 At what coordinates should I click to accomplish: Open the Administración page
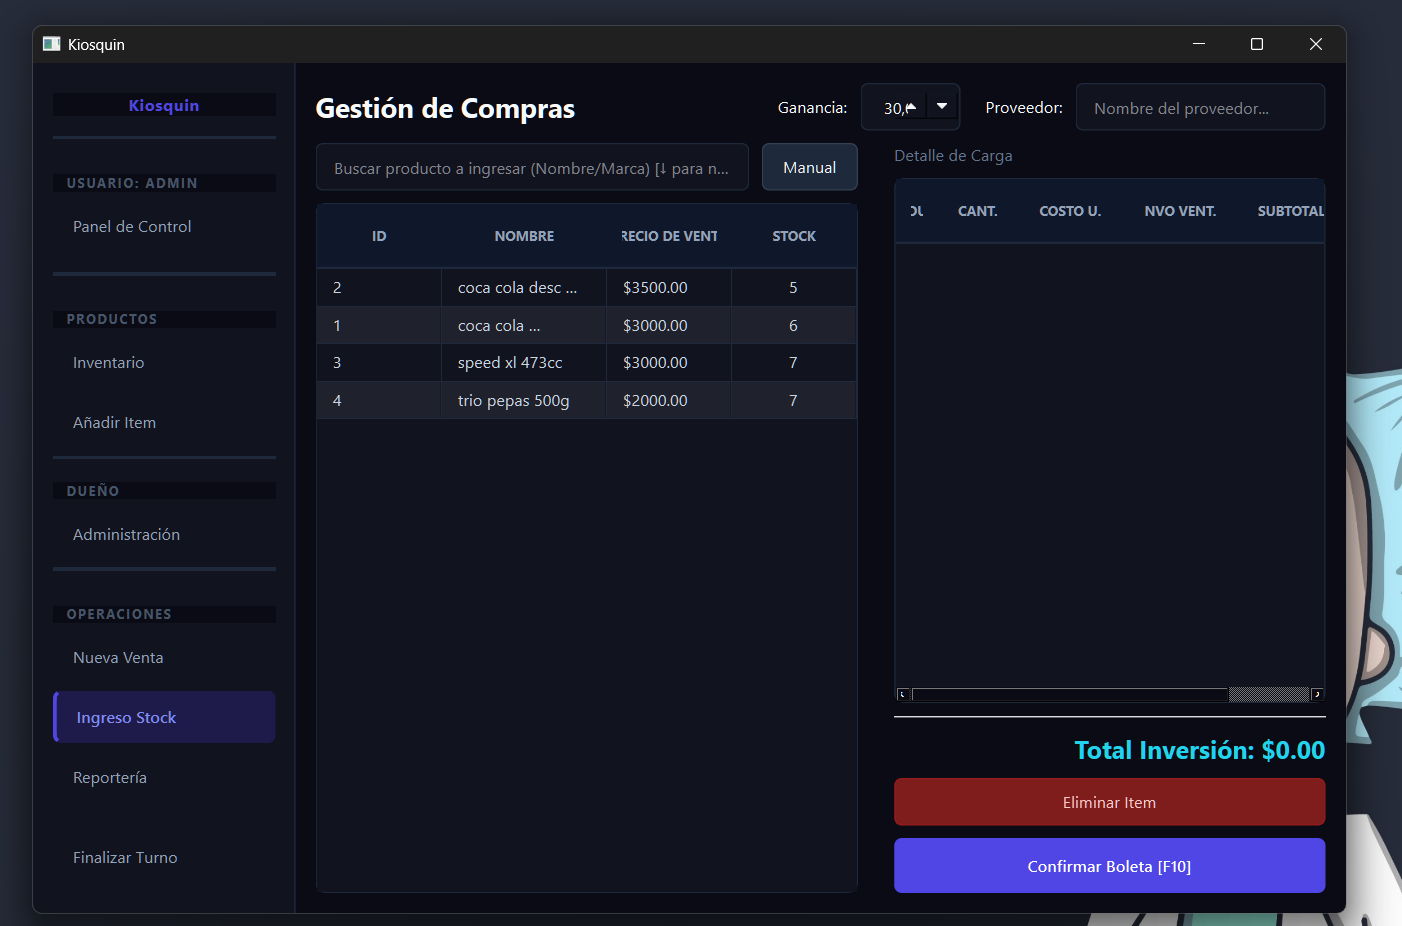click(126, 534)
